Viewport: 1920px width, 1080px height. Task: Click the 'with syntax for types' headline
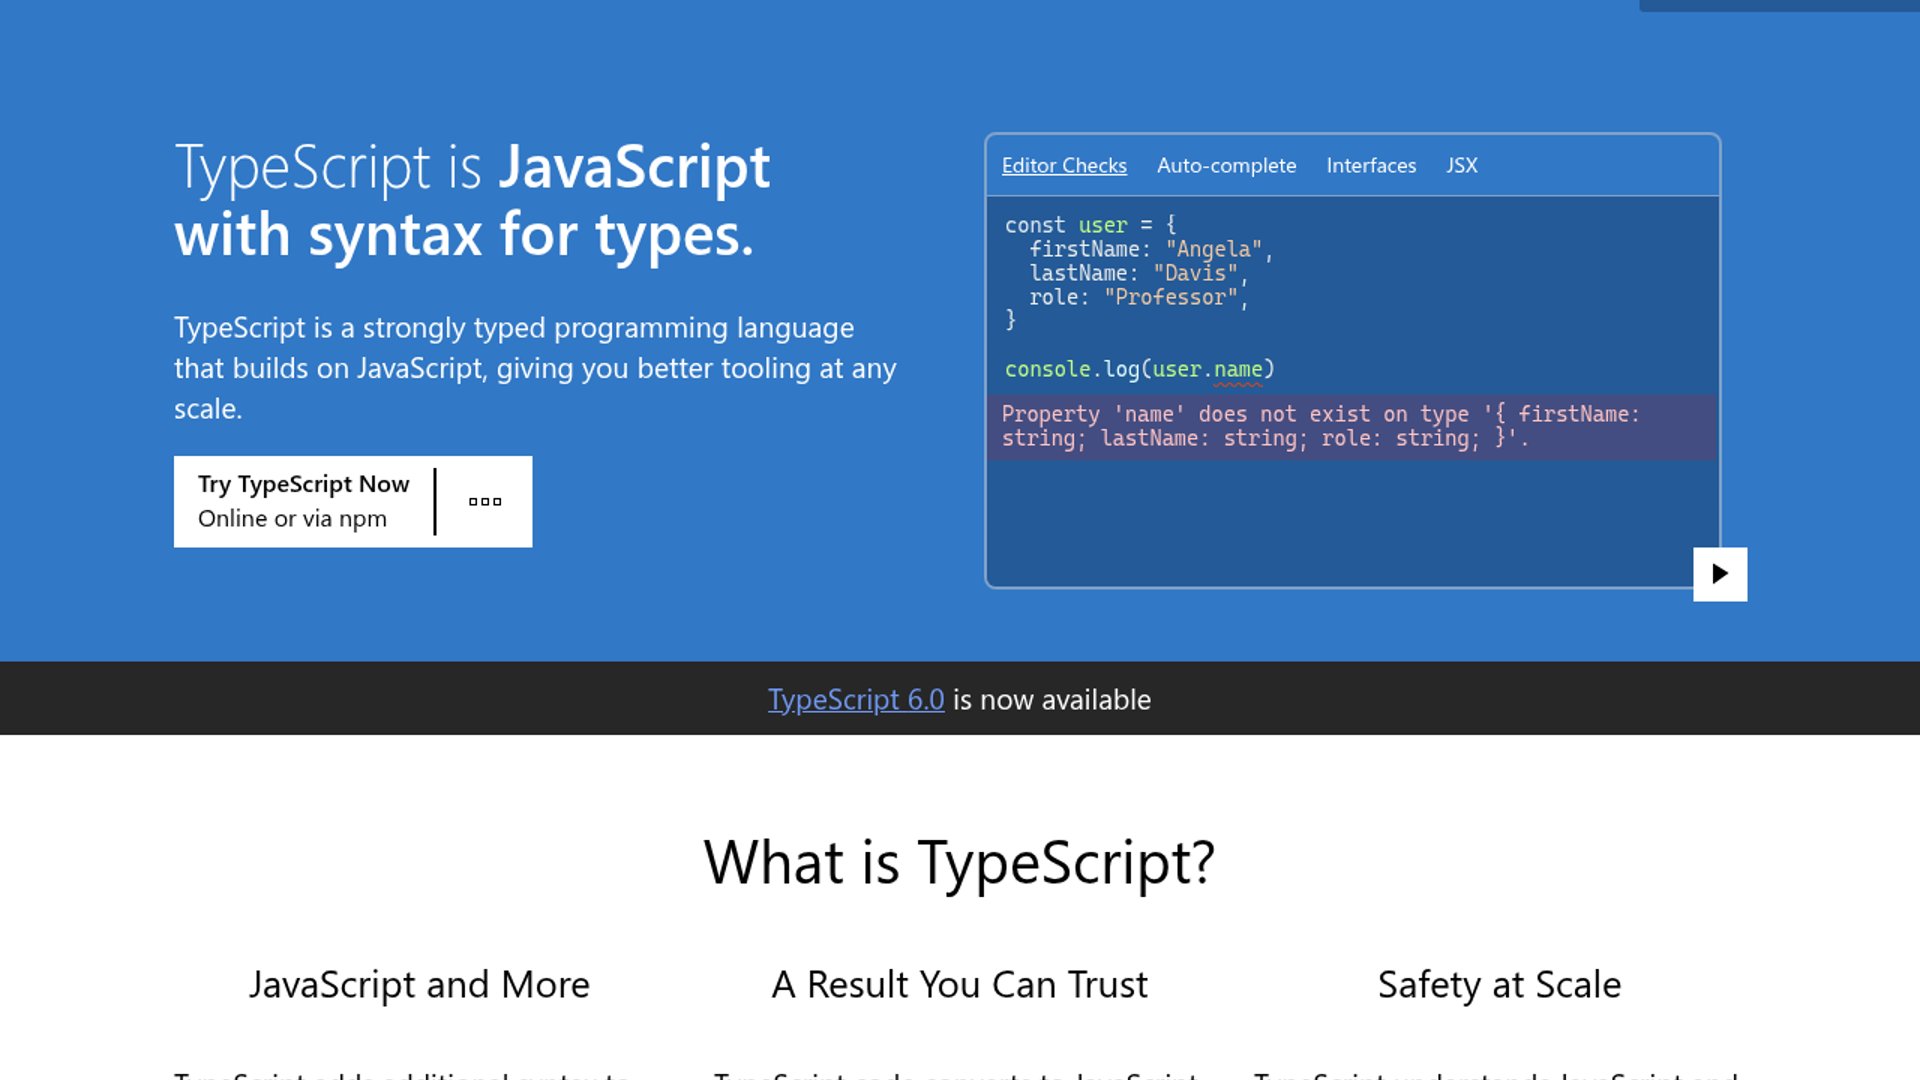point(464,236)
